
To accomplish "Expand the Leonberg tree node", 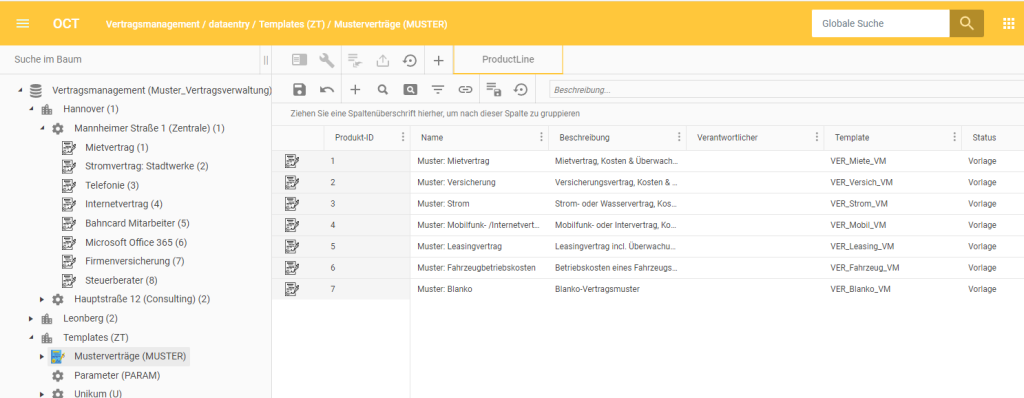I will [x=31, y=319].
